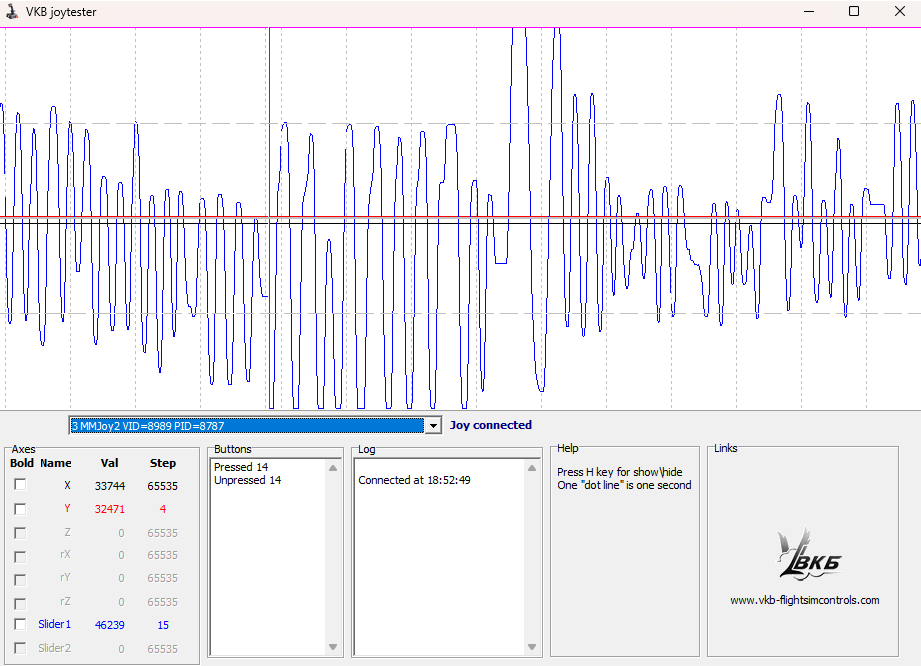Click the Log panel scroll up arrow

[x=533, y=467]
